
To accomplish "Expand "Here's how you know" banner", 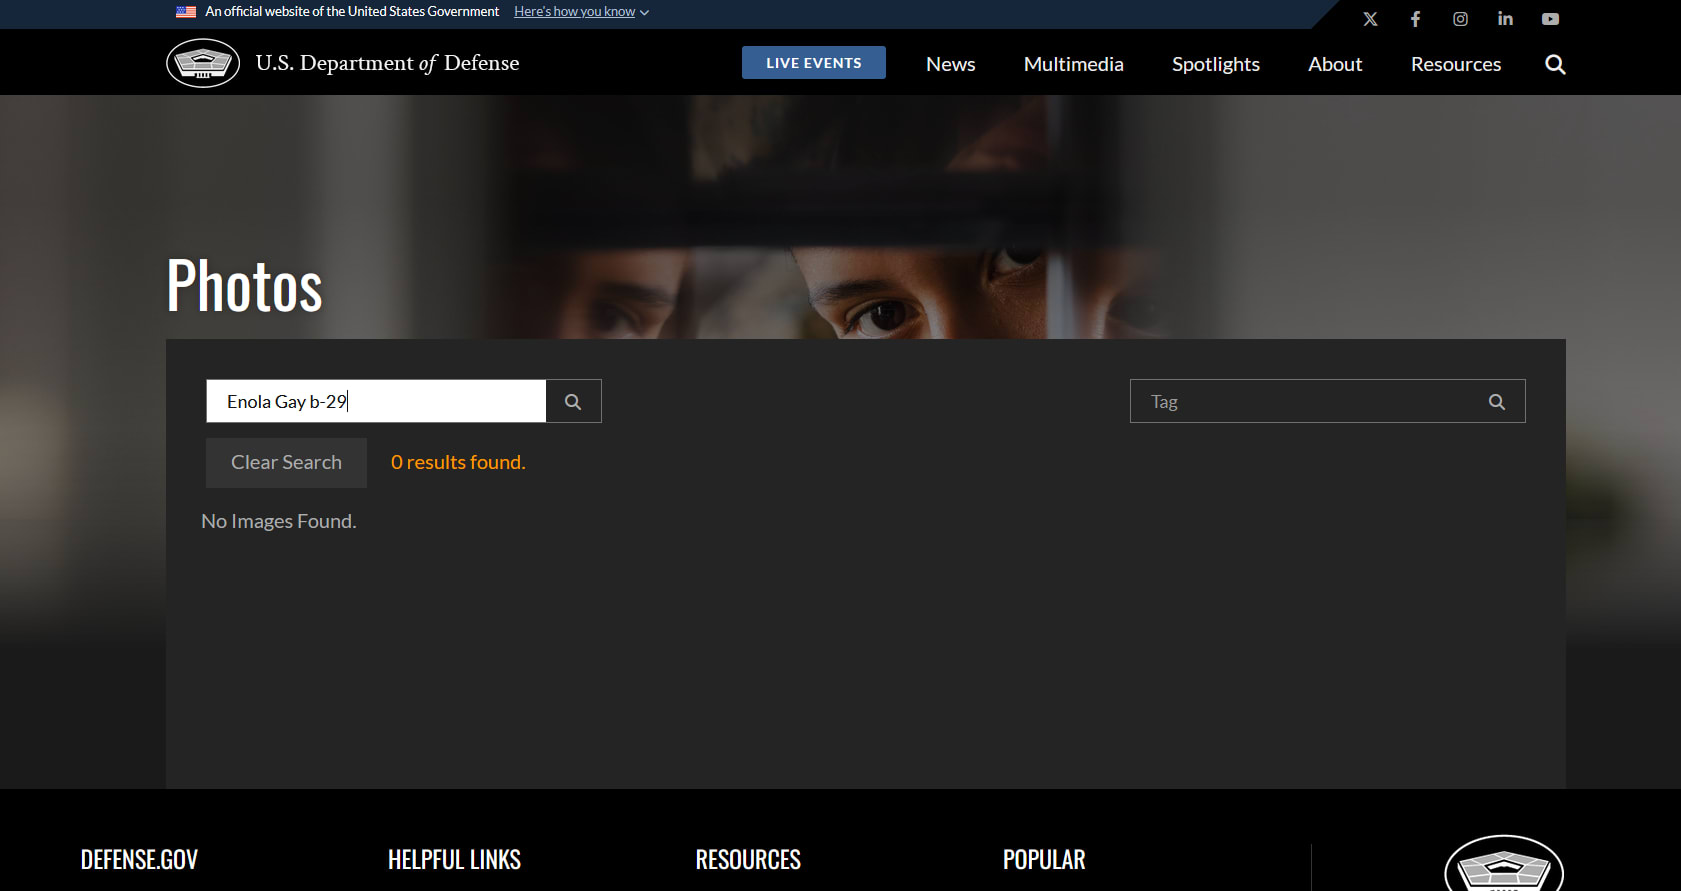I will [x=581, y=12].
